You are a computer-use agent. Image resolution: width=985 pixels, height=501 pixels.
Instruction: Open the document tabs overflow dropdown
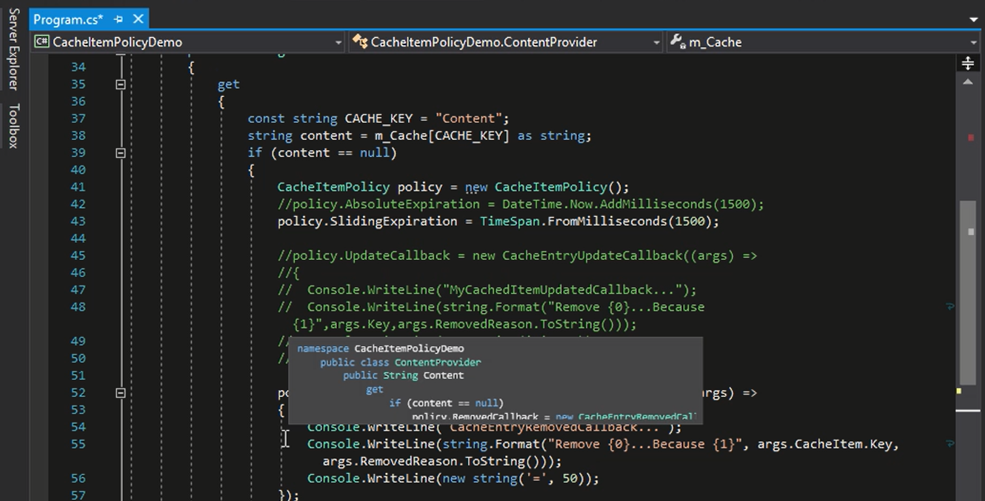(x=973, y=19)
